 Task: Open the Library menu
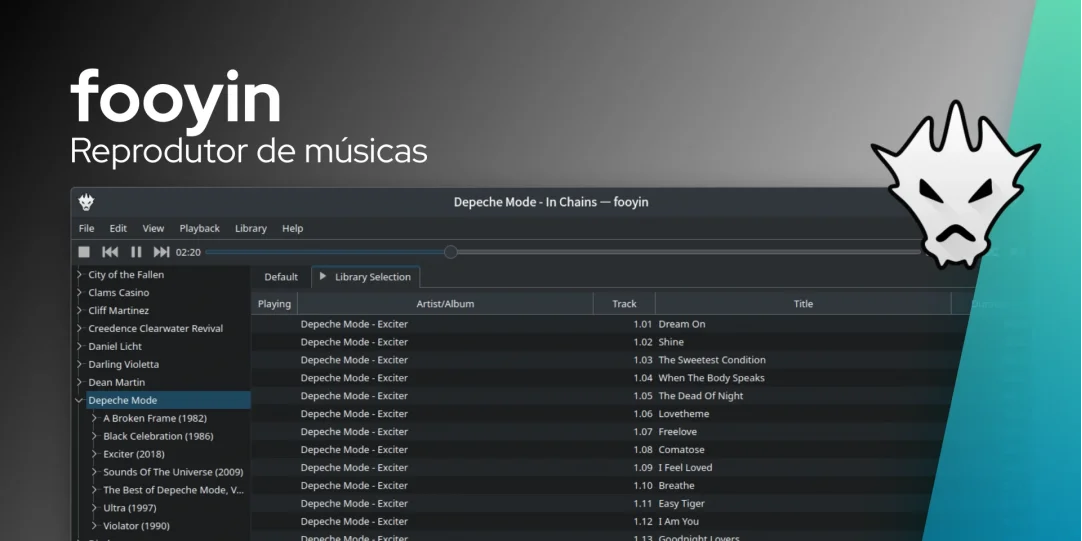pyautogui.click(x=250, y=228)
